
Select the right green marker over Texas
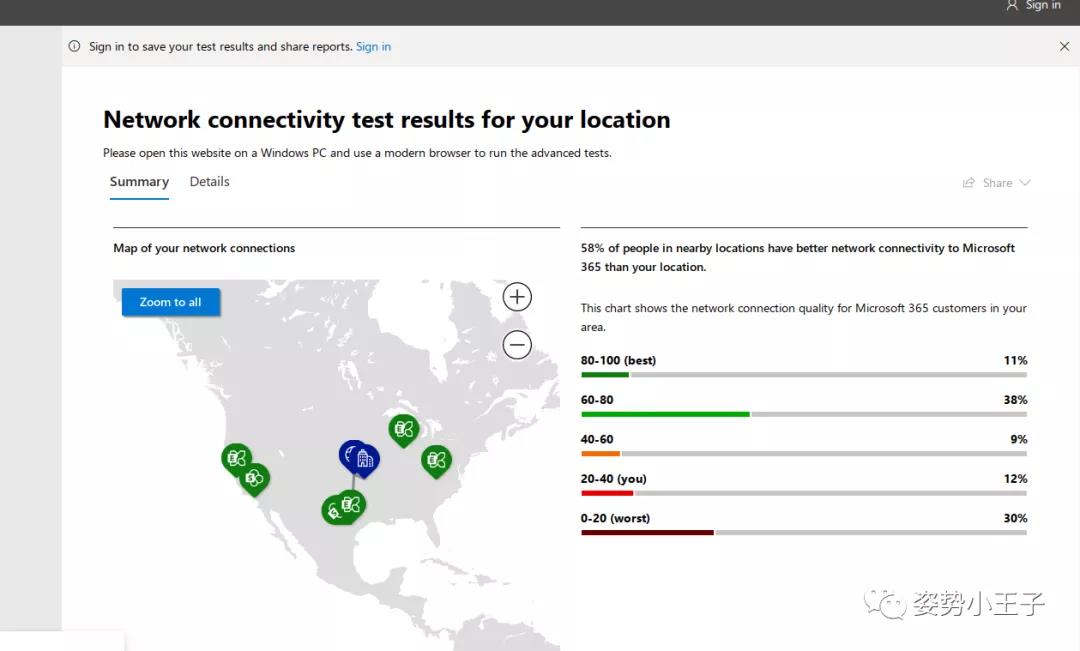(x=351, y=505)
